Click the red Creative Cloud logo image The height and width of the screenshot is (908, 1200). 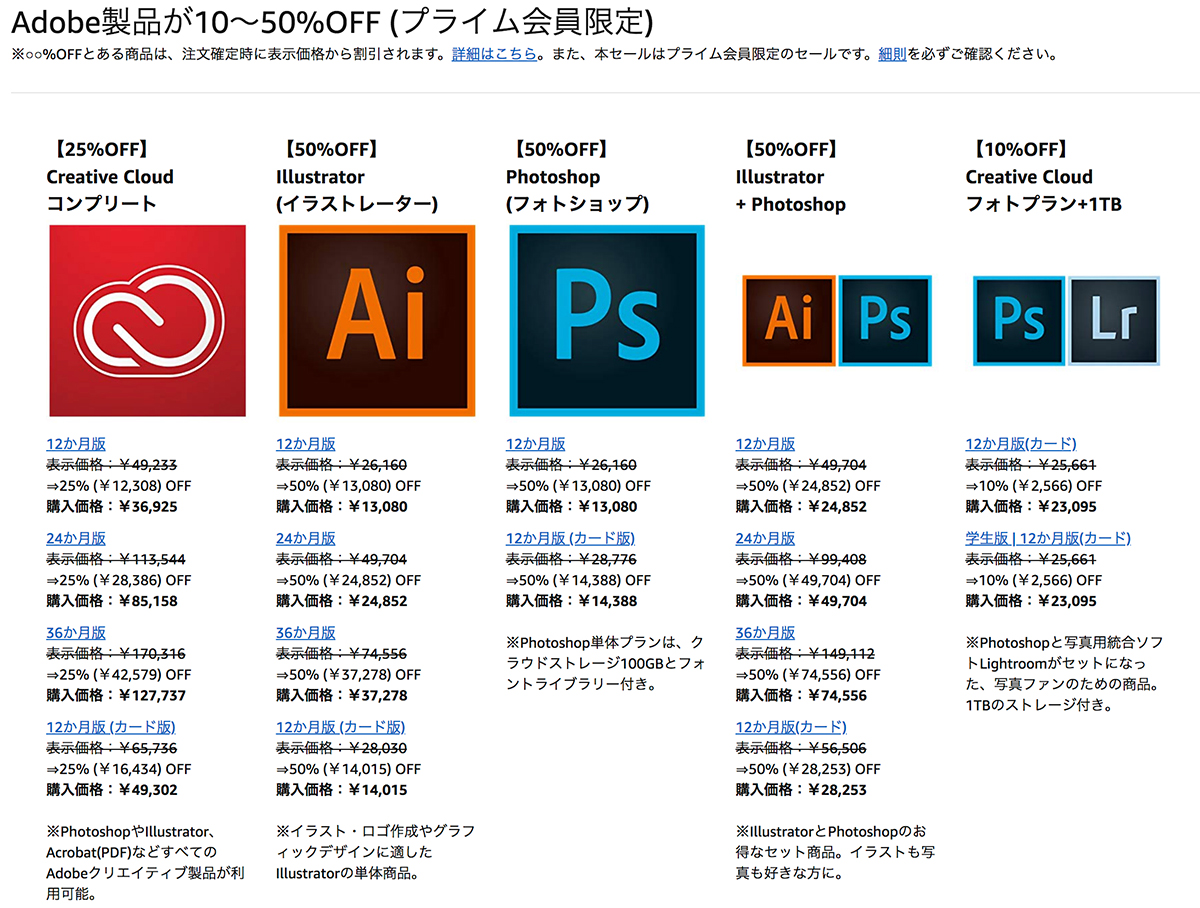click(x=147, y=321)
